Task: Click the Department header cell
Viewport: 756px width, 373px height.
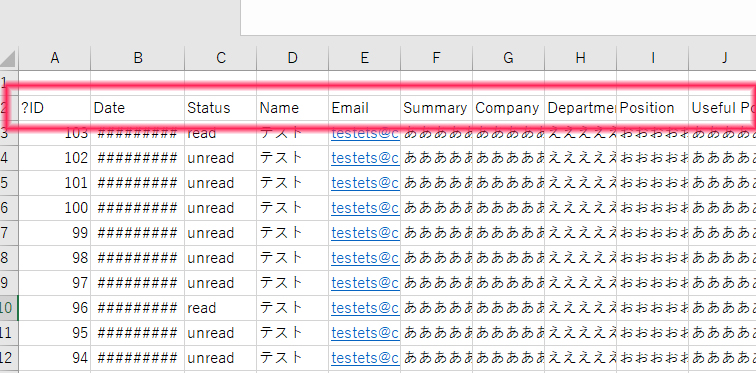Action: point(580,108)
